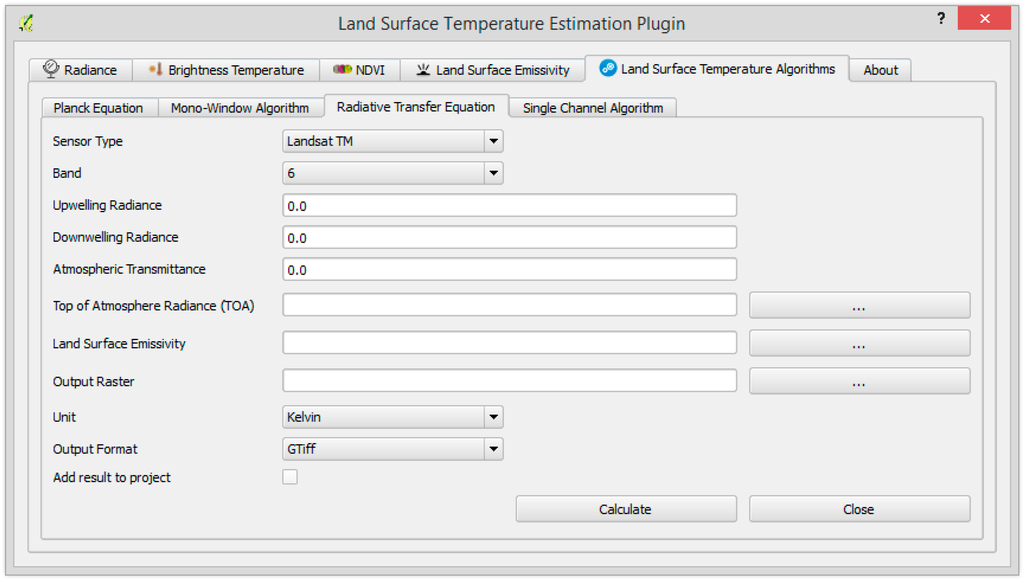Expand the Output Format dropdown

[x=393, y=449]
